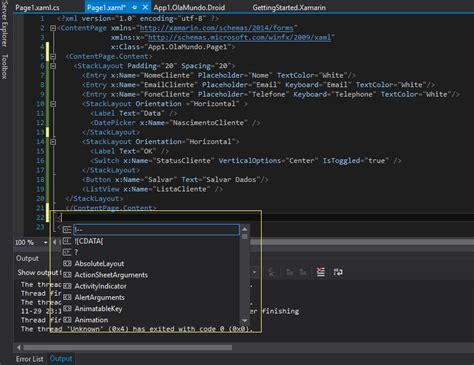Viewport: 474px width, 365px height.
Task: Click the Output panel title
Action: (x=27, y=258)
